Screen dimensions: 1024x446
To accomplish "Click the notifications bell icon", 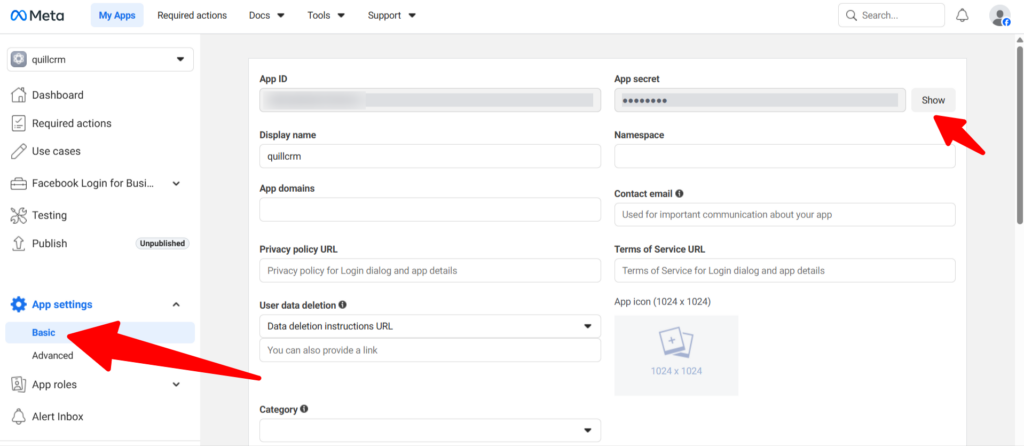I will point(962,15).
